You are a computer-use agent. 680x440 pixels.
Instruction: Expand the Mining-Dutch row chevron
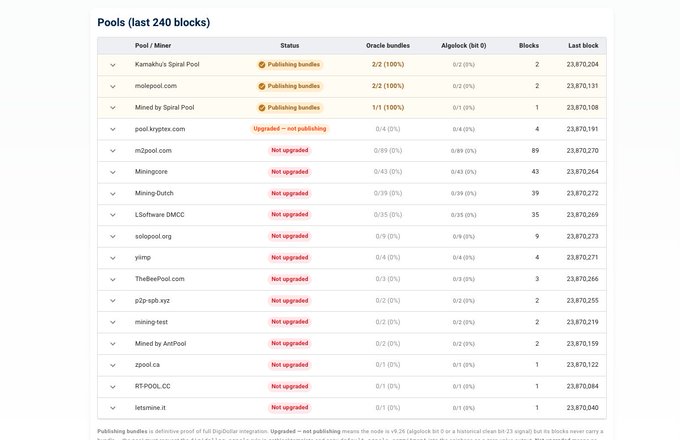113,194
